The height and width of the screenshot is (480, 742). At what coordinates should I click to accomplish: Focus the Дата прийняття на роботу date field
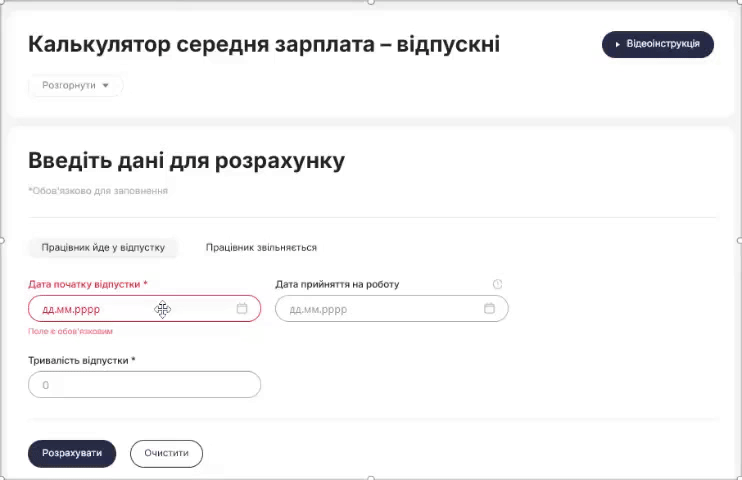pyautogui.click(x=392, y=309)
